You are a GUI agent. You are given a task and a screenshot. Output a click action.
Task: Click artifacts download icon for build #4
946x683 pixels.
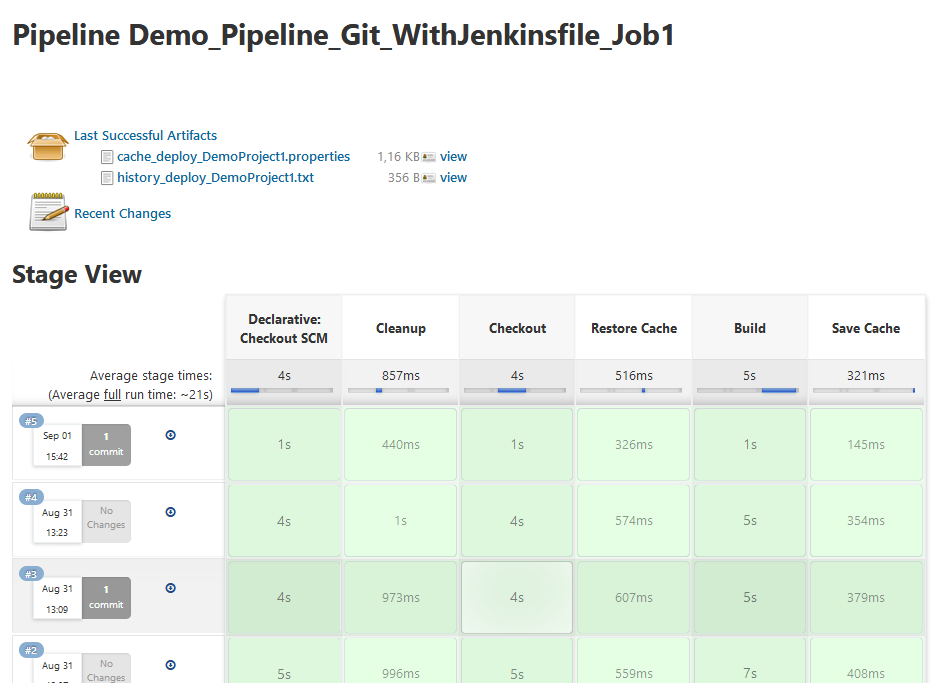point(170,512)
